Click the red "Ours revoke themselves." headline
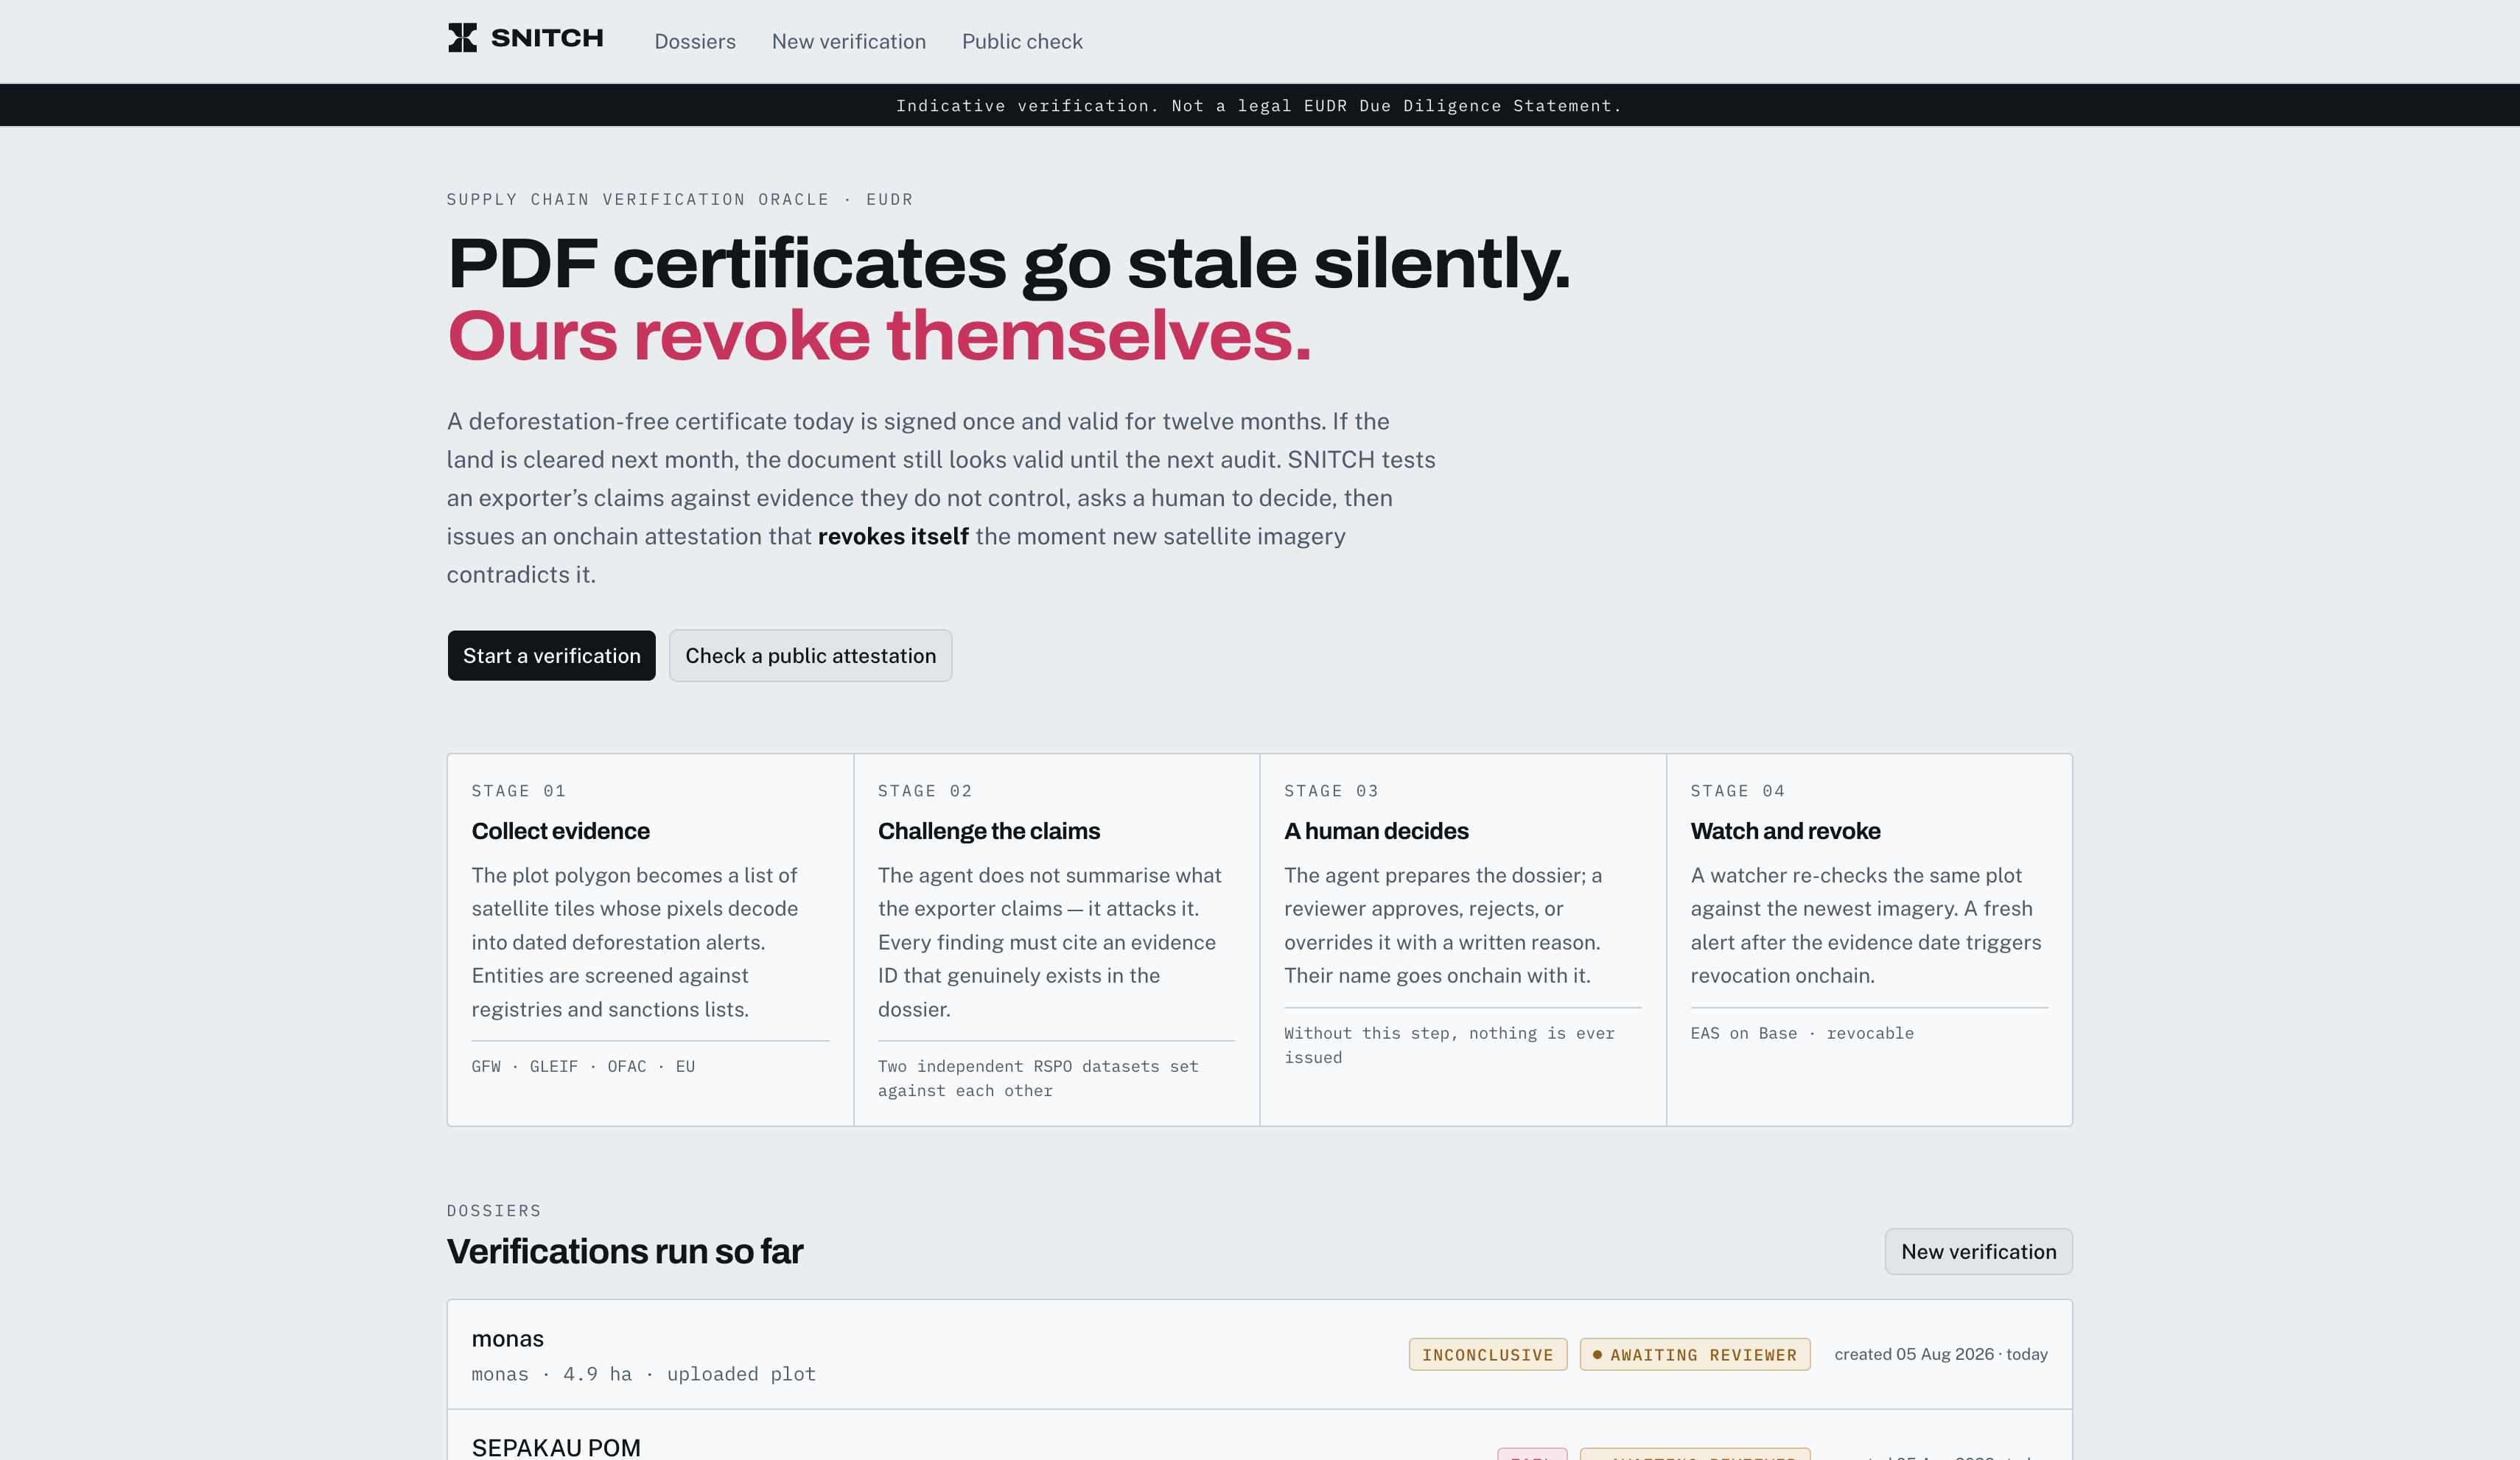The image size is (2520, 1460). coord(879,335)
